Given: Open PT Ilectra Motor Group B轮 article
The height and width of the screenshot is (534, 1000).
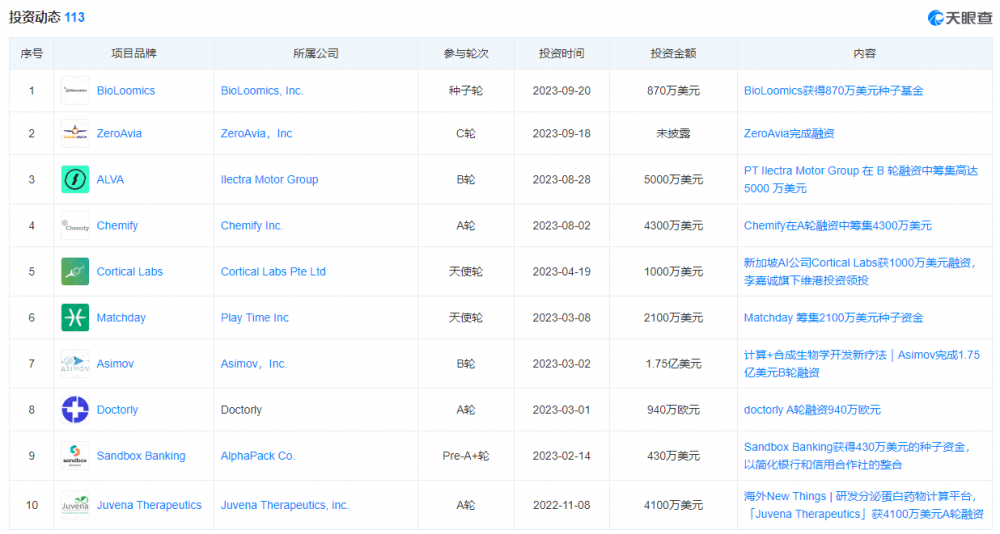Looking at the screenshot, I should click(x=861, y=179).
